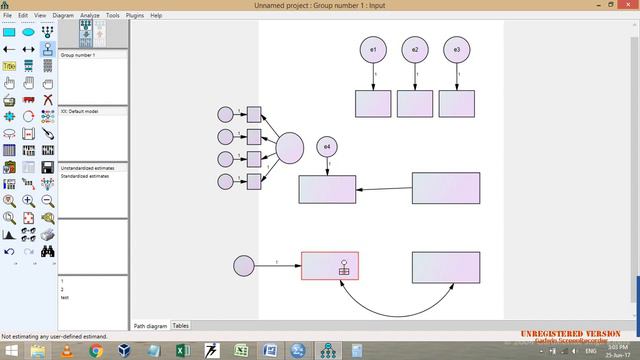Choose Standardized estimates
Image resolution: width=640 pixels, height=360 pixels.
tap(85, 176)
